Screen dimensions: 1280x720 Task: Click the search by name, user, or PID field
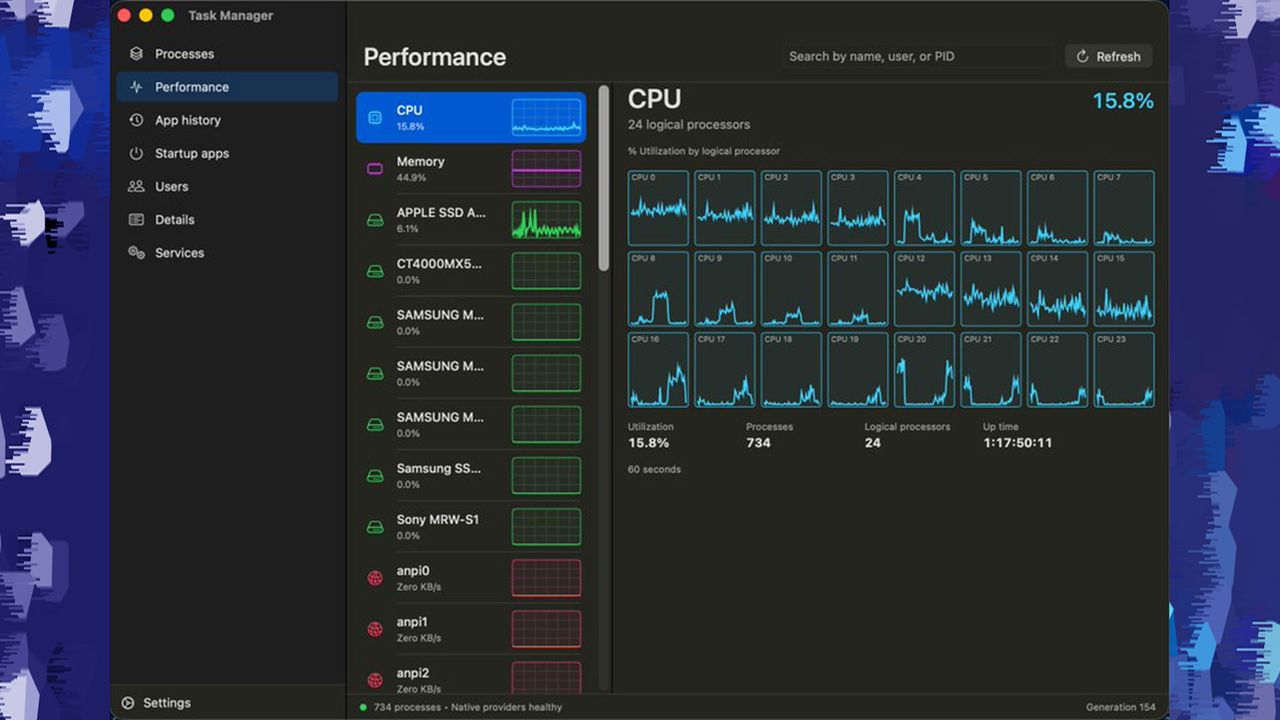click(x=917, y=57)
